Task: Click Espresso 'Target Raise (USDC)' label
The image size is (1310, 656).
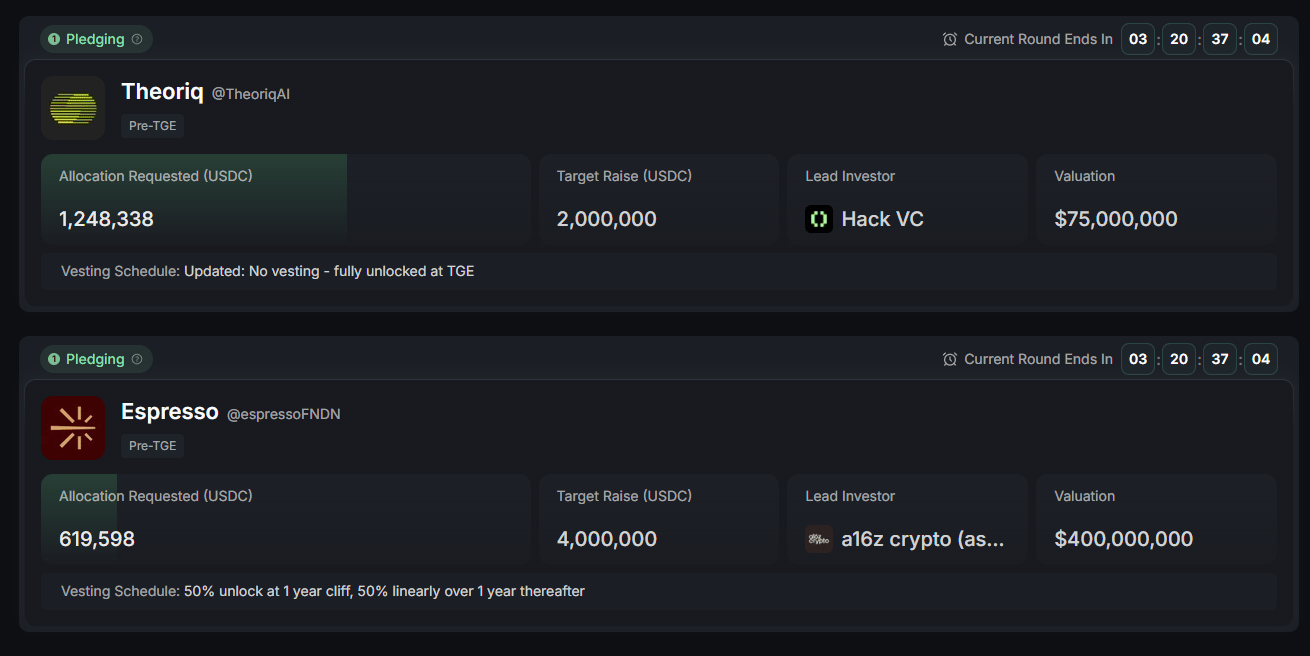Action: [x=624, y=496]
